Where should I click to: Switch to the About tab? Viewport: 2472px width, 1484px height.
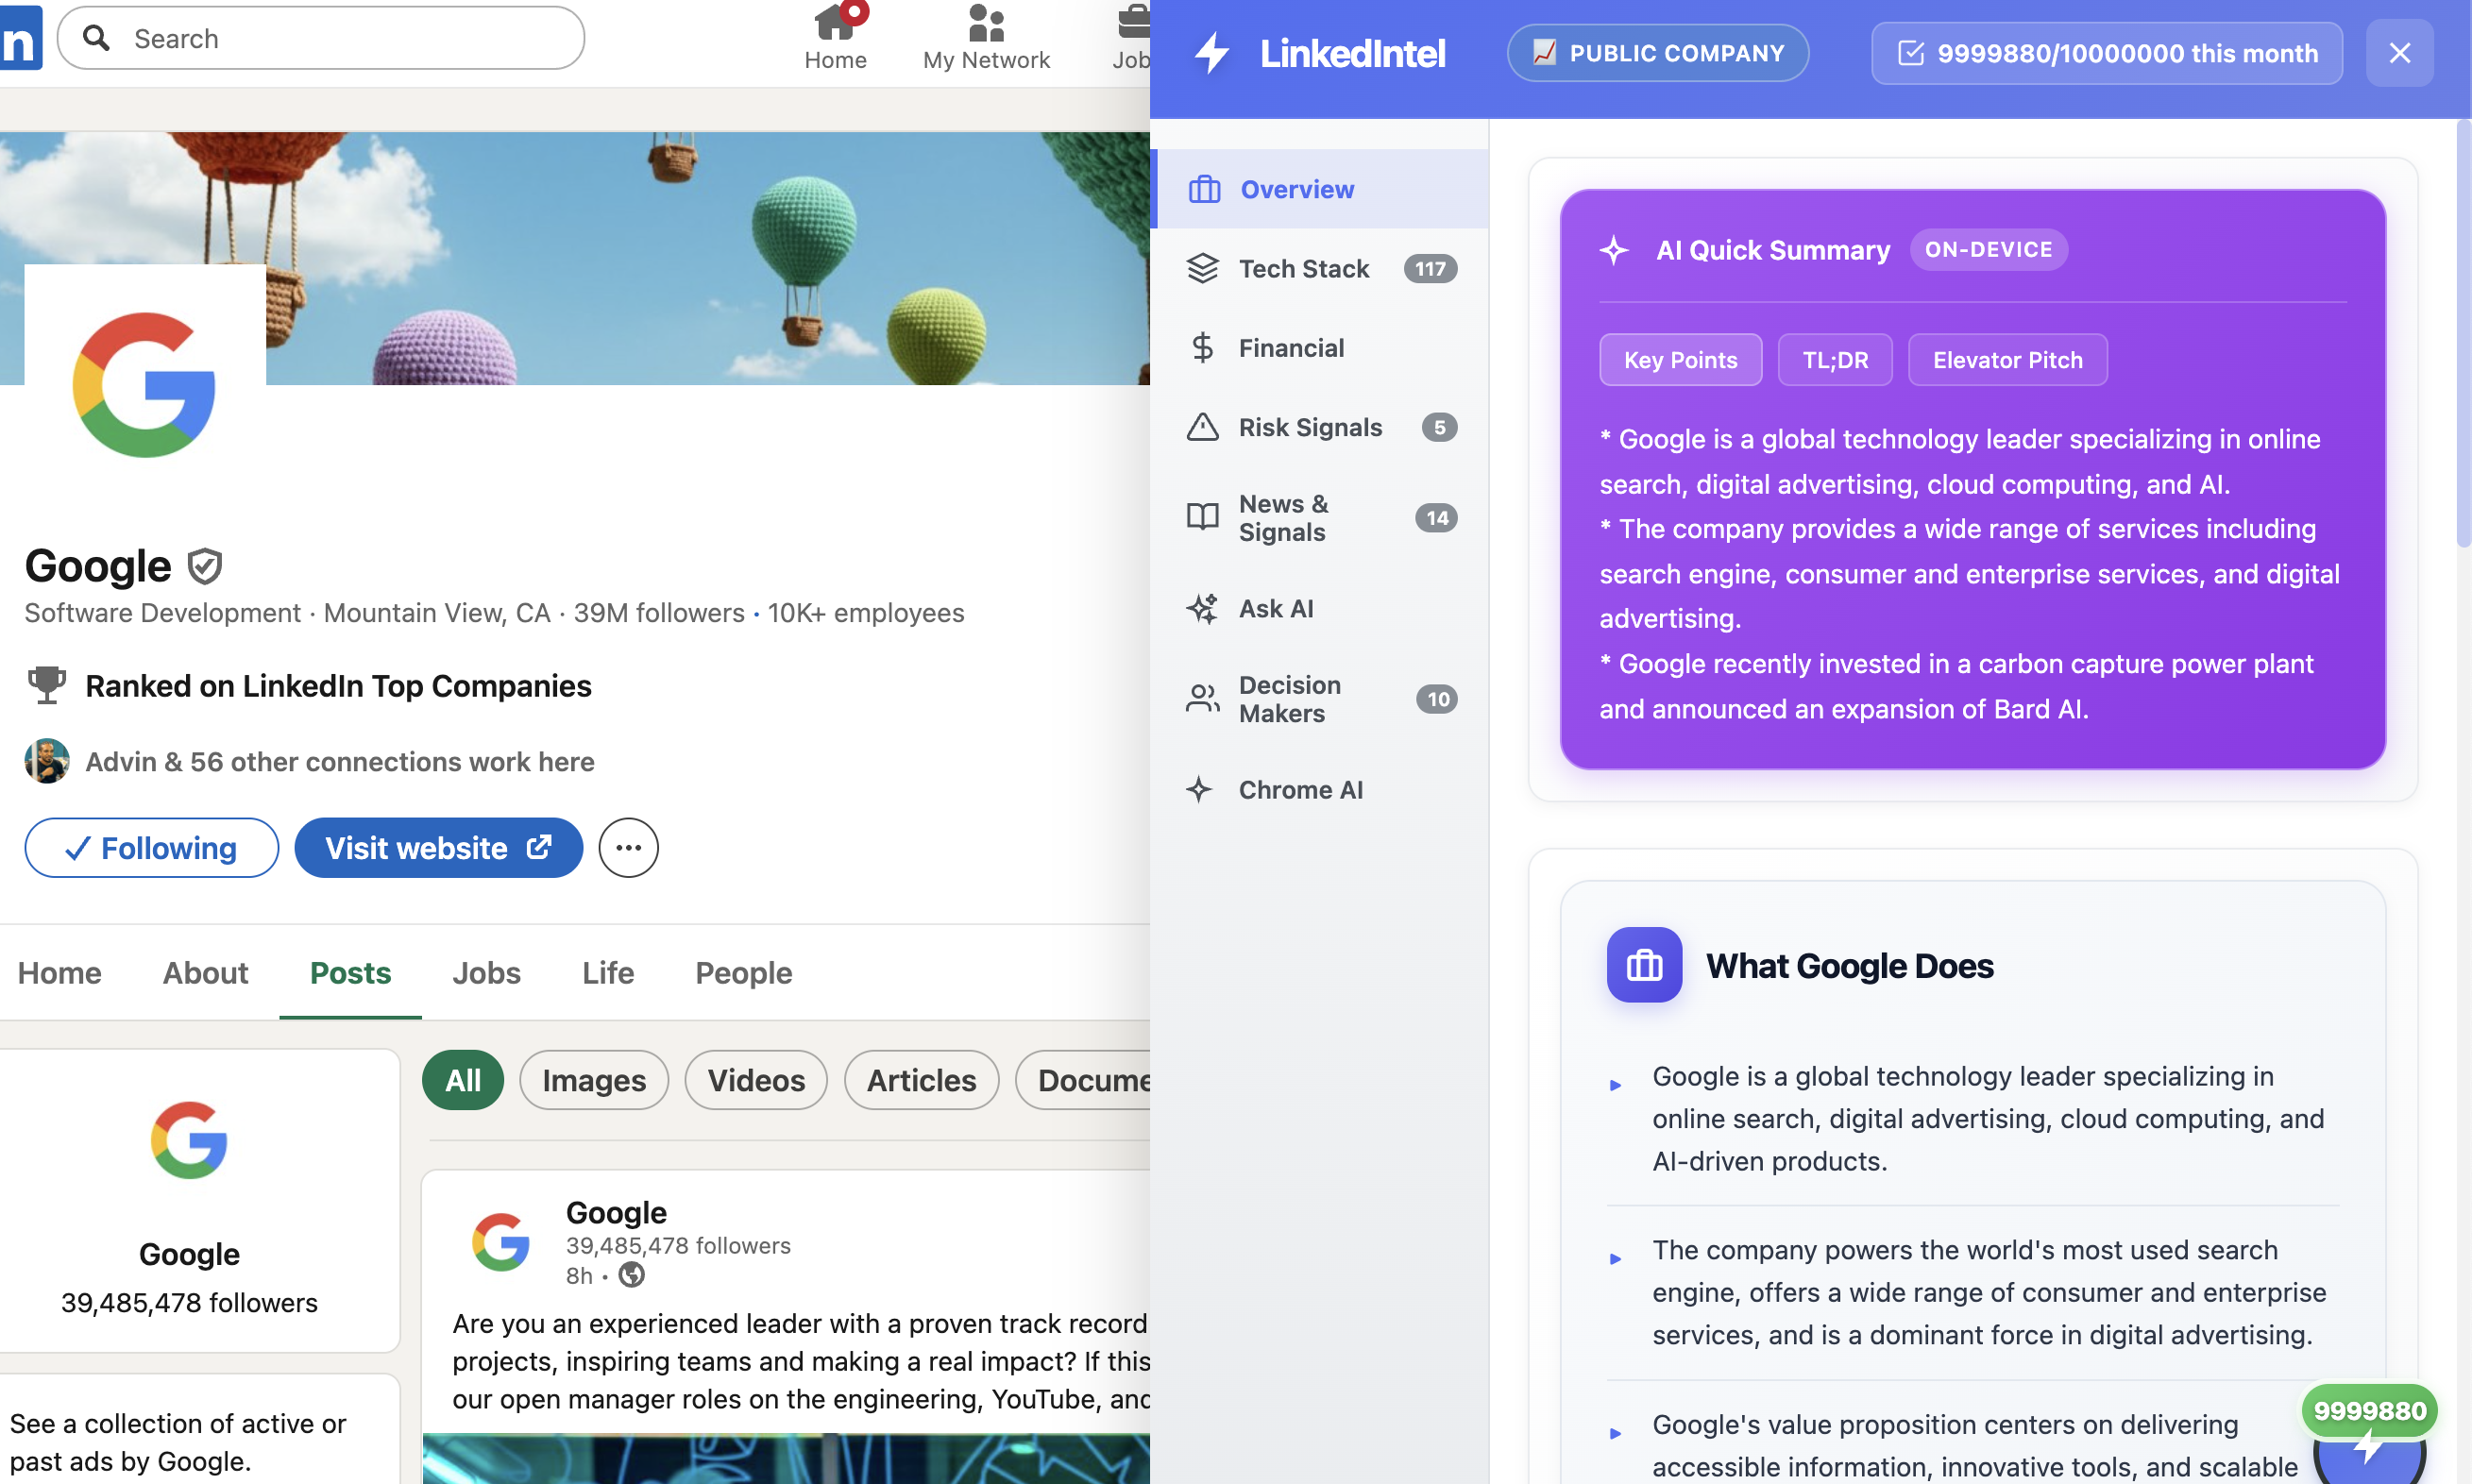tap(205, 973)
